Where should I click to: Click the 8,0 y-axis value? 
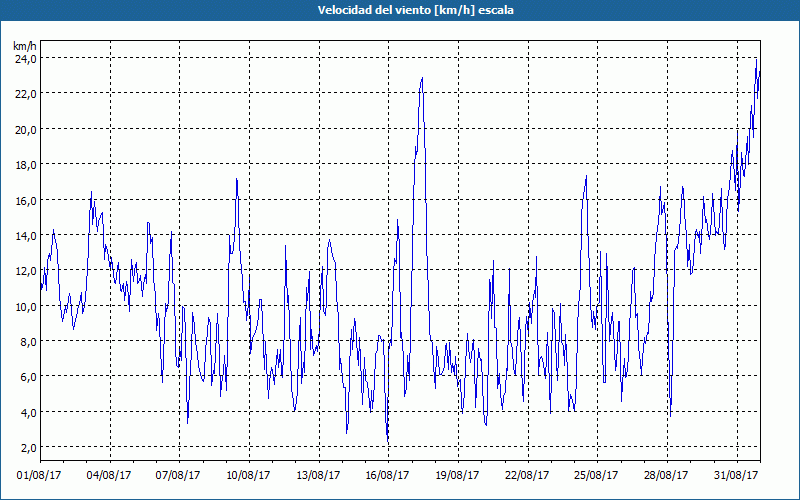[x=28, y=342]
